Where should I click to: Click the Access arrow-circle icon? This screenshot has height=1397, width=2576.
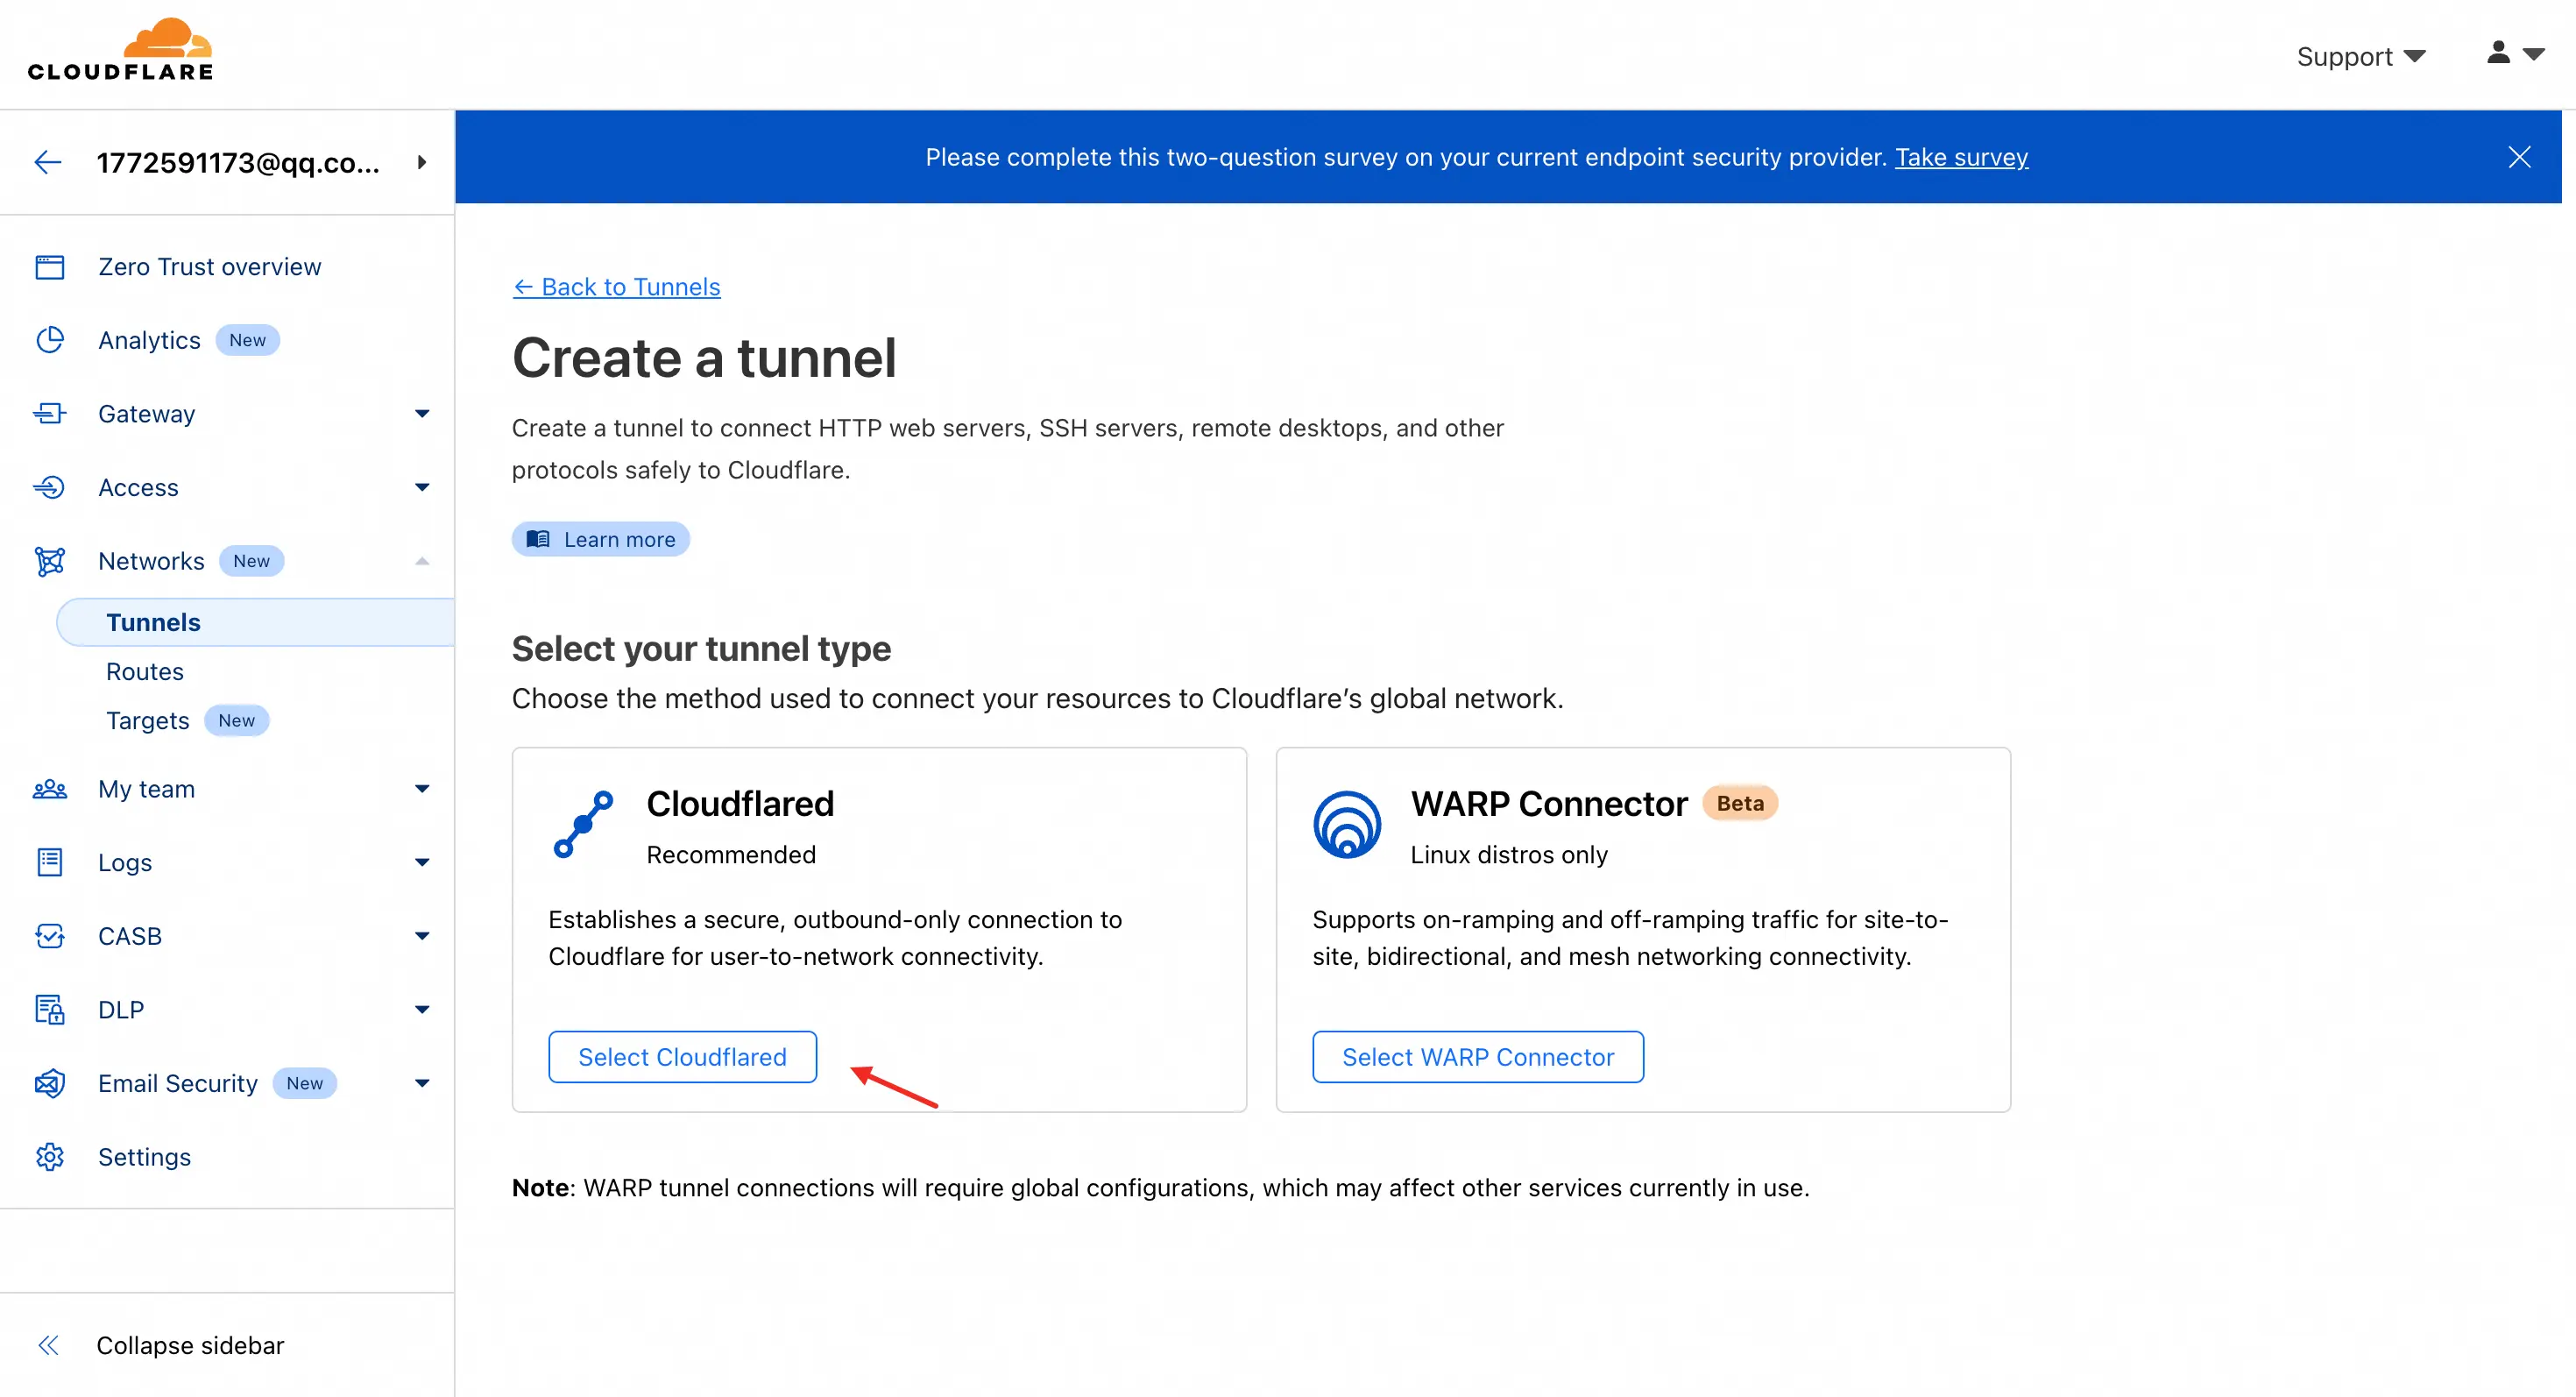50,487
